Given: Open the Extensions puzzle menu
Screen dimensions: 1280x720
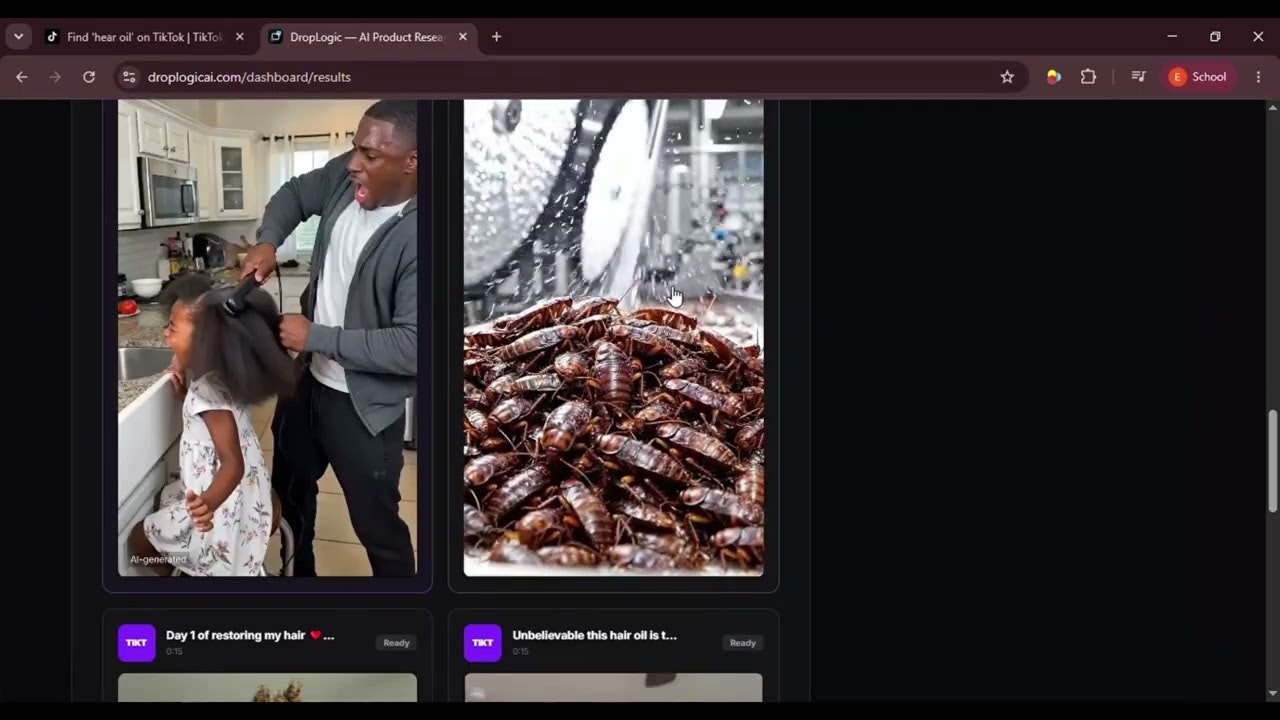Looking at the screenshot, I should pyautogui.click(x=1088, y=77).
